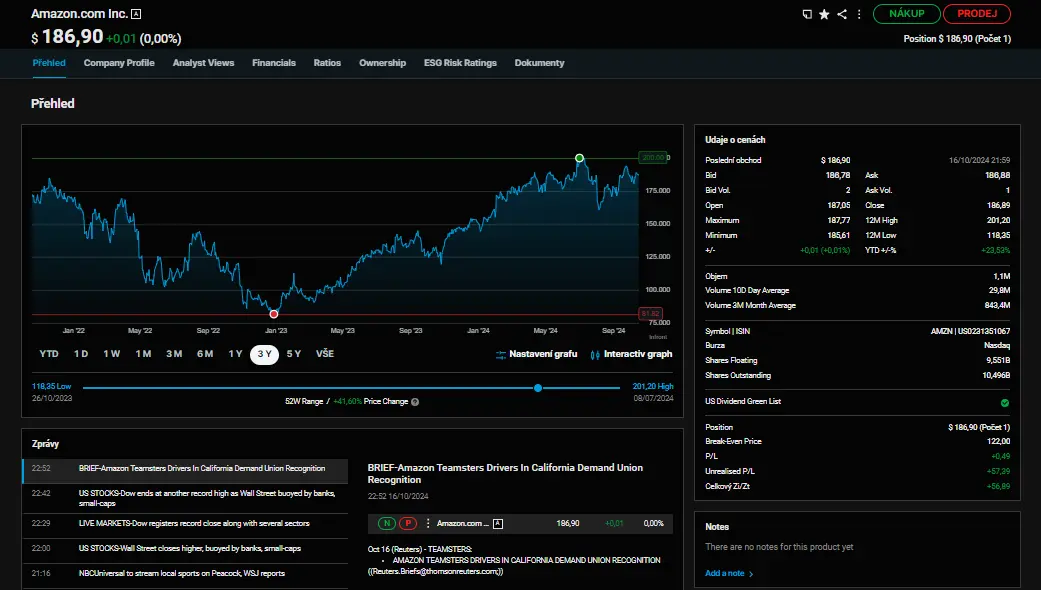Click the 12M Low value 118,35
1041x590 pixels.
pos(998,236)
